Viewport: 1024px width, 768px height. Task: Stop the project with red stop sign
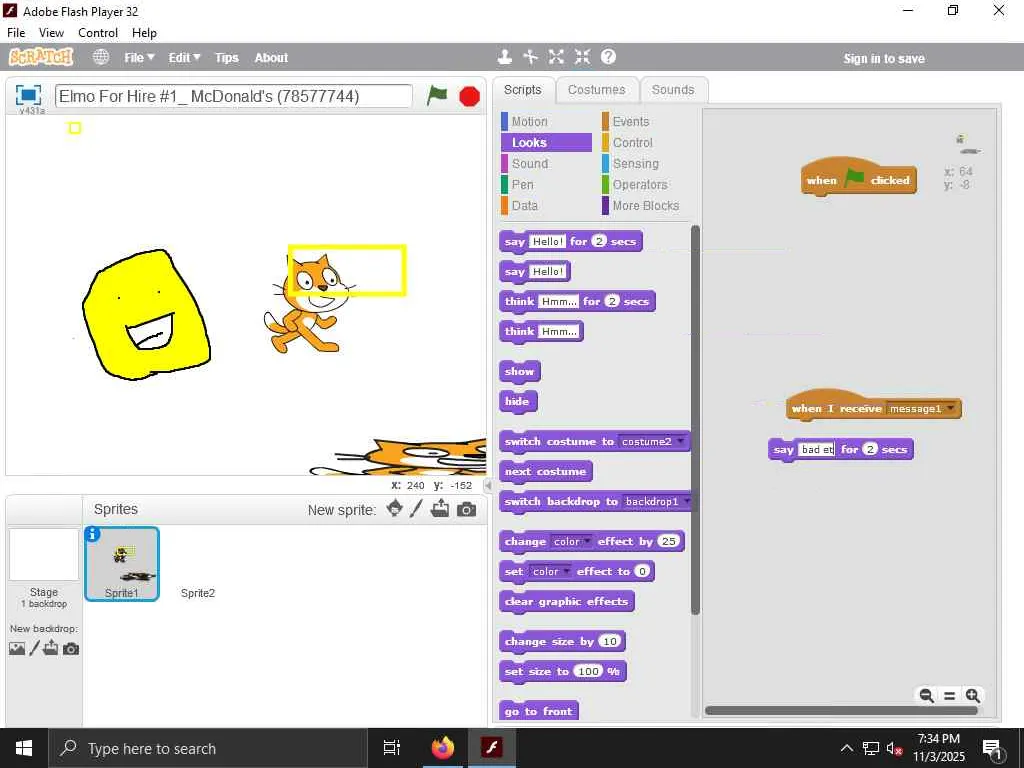(470, 97)
